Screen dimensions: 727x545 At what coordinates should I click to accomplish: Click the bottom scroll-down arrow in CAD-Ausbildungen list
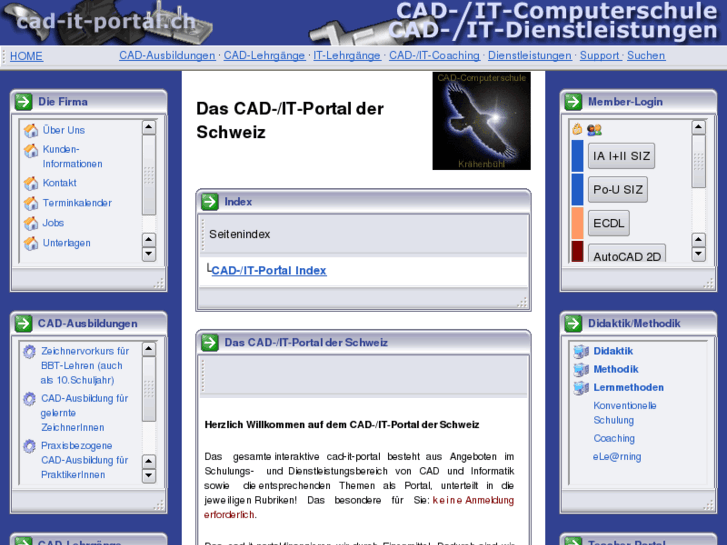[x=148, y=475]
